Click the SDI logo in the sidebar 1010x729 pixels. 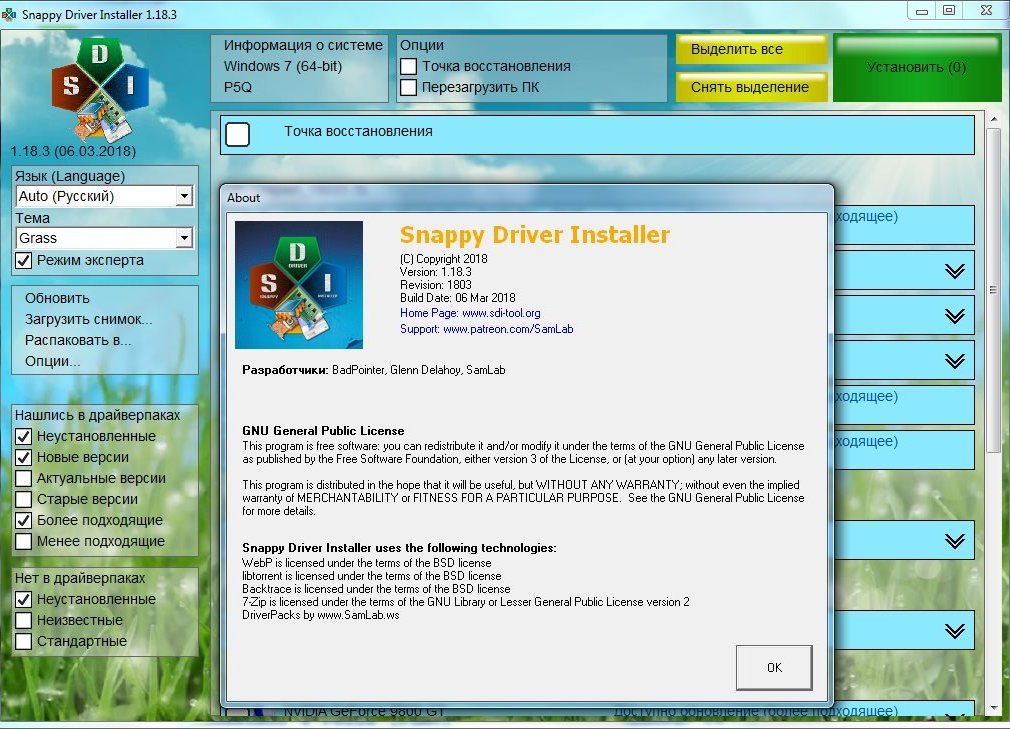pos(100,90)
